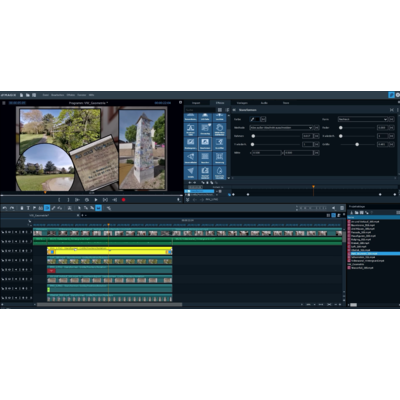Select the yellow clip on track 3
400x400 pixels.
109,251
